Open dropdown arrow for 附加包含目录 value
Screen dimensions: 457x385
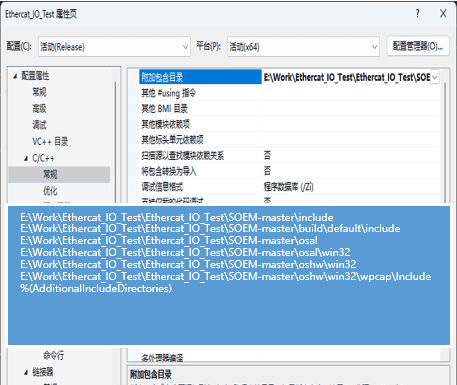[435, 77]
